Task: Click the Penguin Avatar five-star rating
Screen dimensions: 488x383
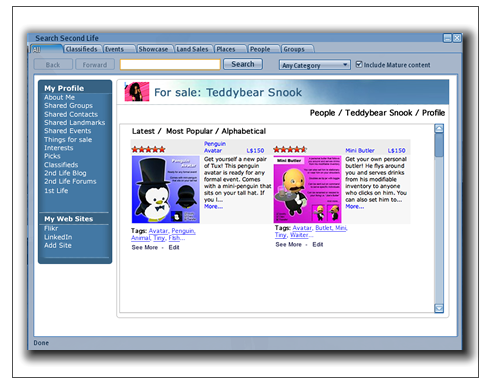Action: 148,149
